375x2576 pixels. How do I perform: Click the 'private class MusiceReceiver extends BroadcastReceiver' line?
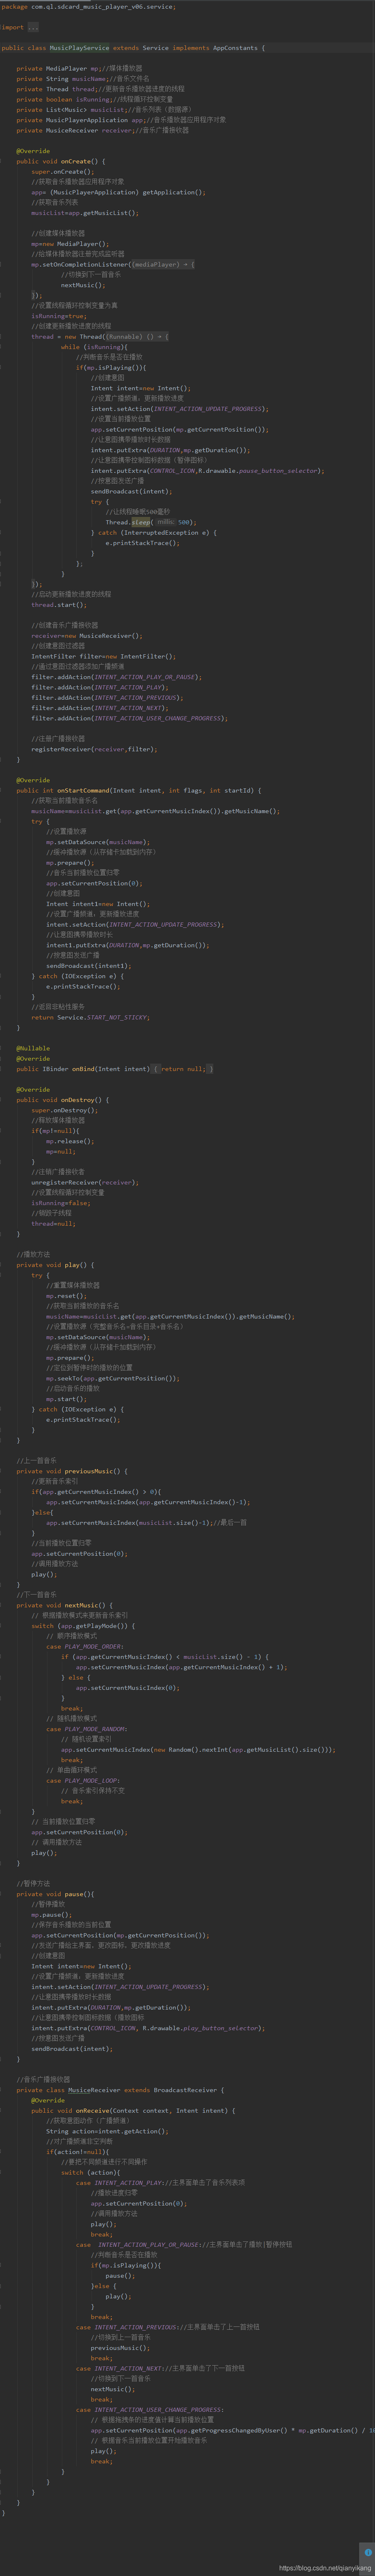(x=121, y=2089)
